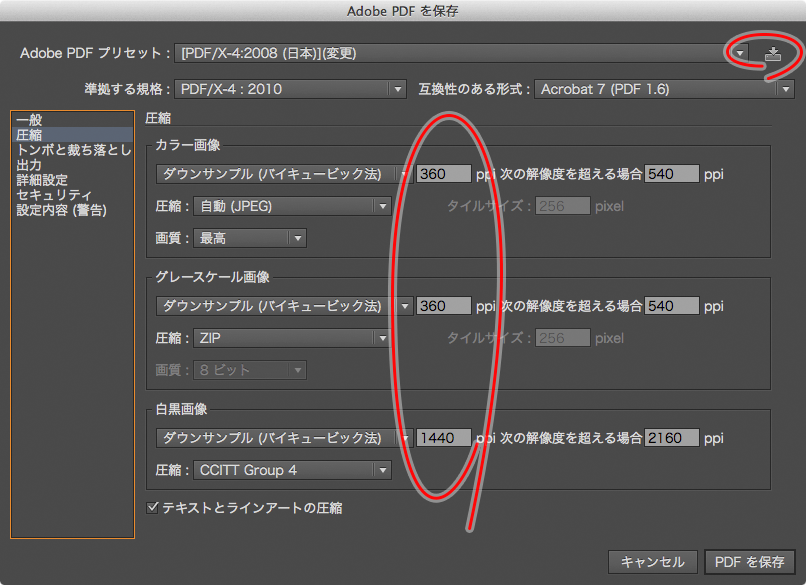Select 一般 in the category list

[29, 120]
